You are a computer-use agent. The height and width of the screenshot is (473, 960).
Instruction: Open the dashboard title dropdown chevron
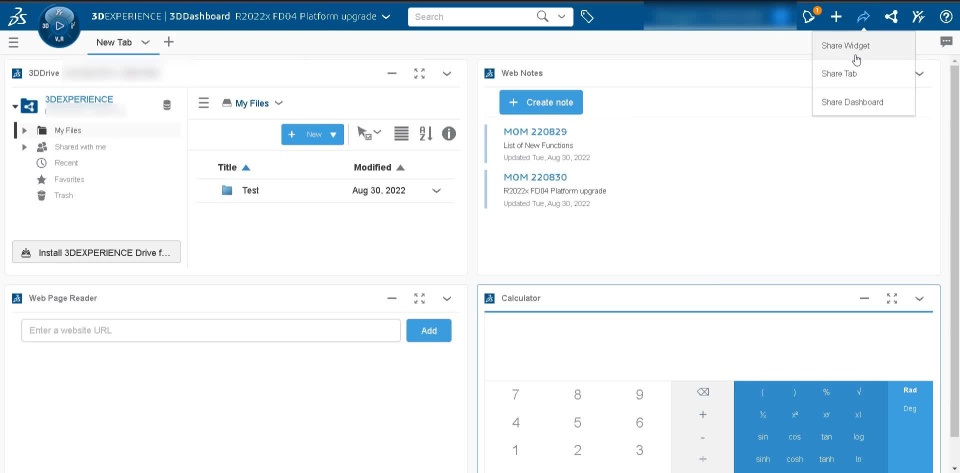tap(386, 17)
